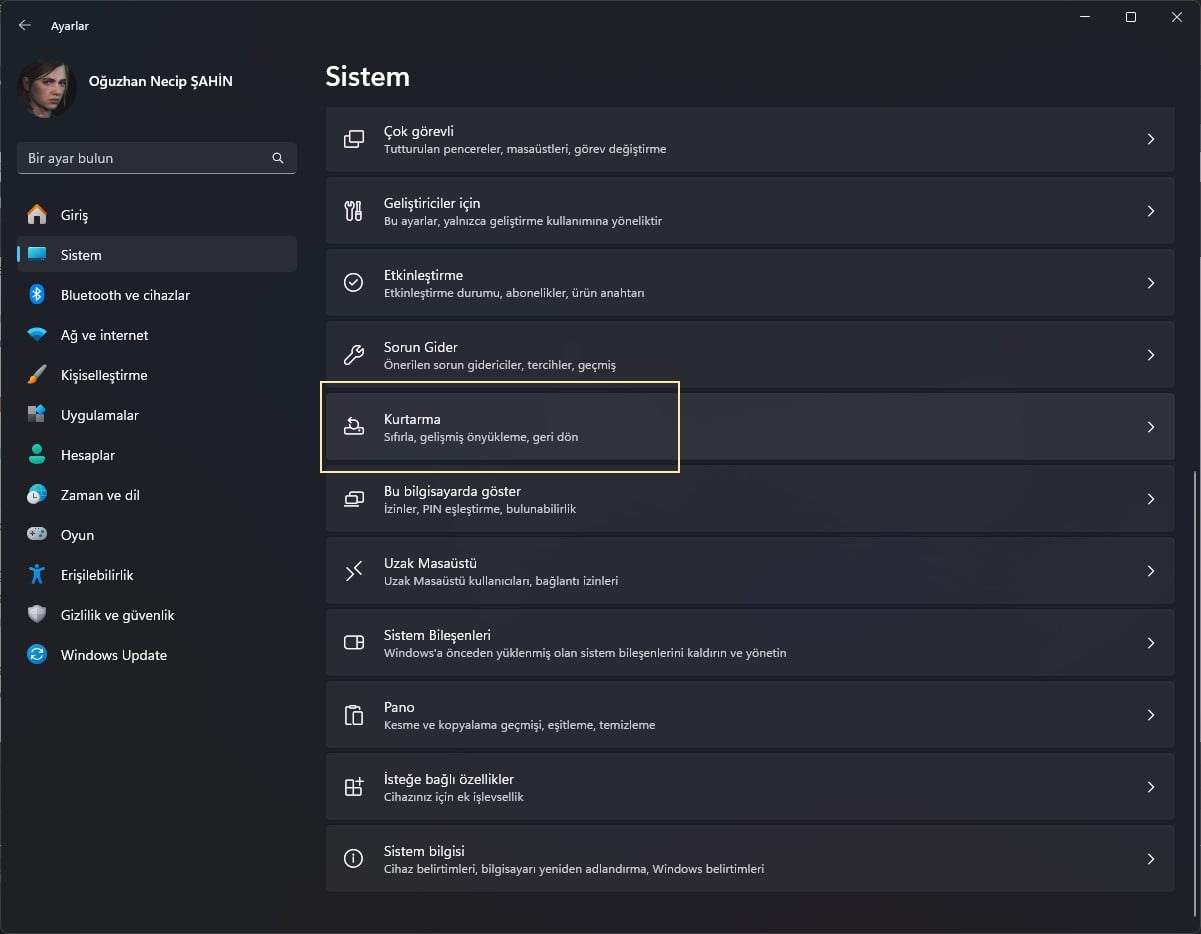
Task: Click the Bir ayar bulun search box
Action: [145, 158]
